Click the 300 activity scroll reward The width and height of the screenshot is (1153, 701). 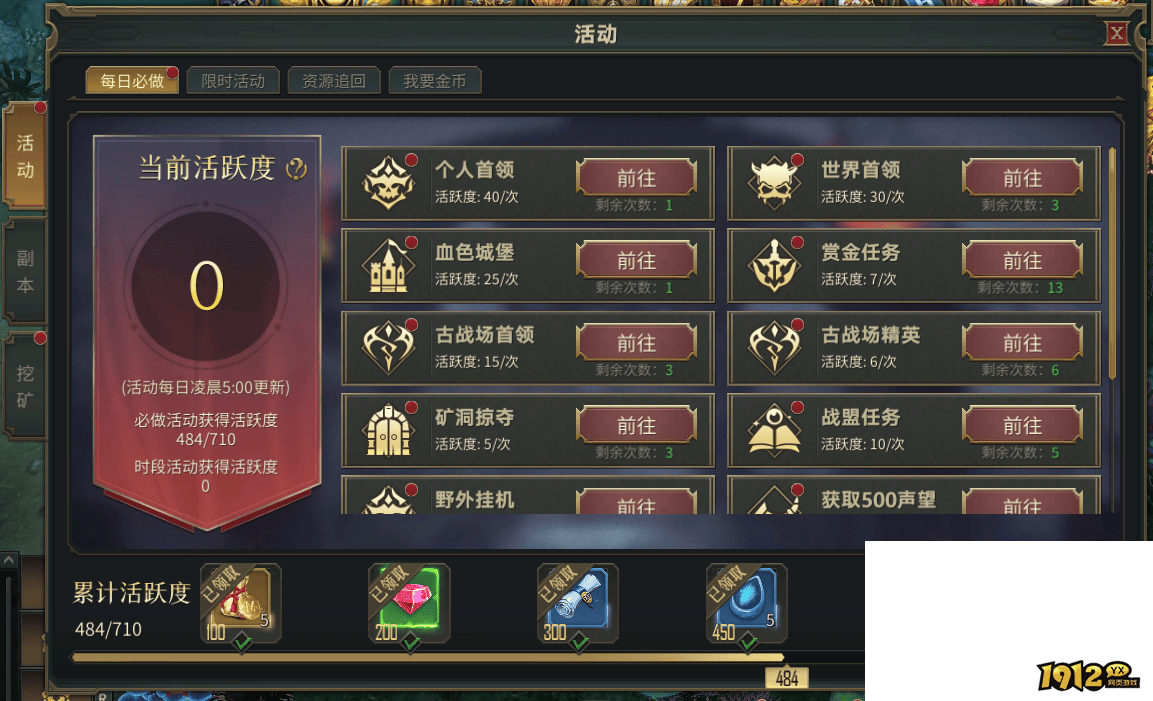[x=577, y=603]
